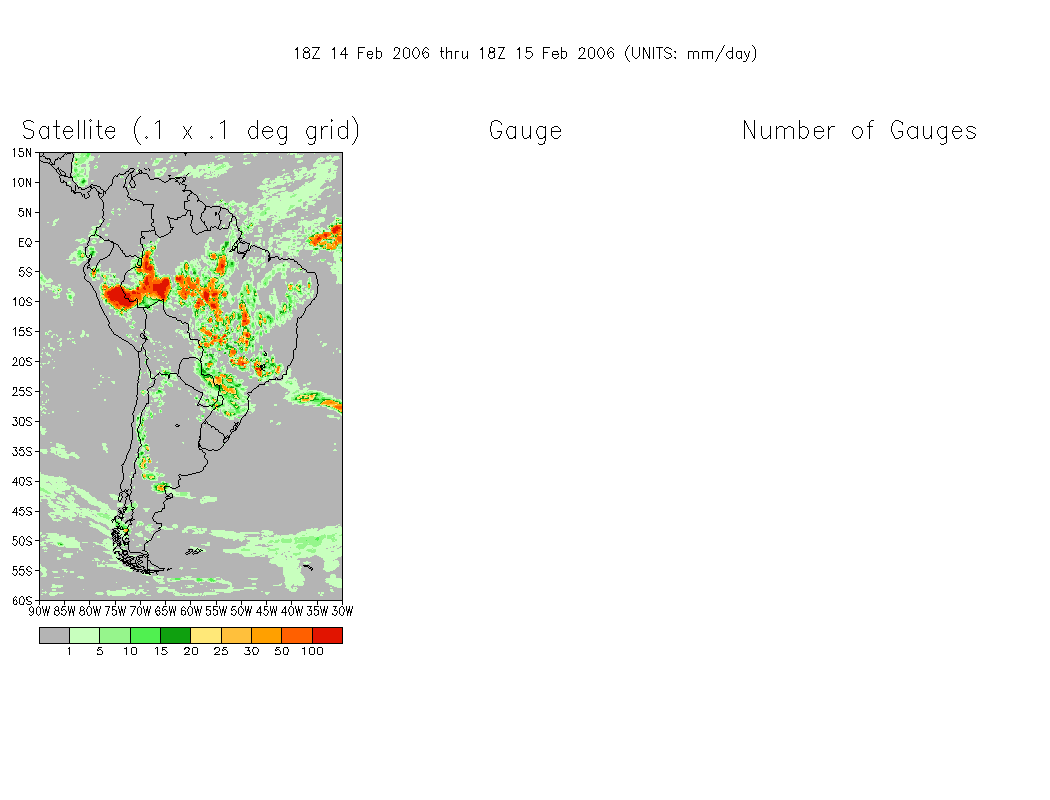The height and width of the screenshot is (800, 1050).
Task: Click the '20S' latitude label
Action: click(21, 362)
